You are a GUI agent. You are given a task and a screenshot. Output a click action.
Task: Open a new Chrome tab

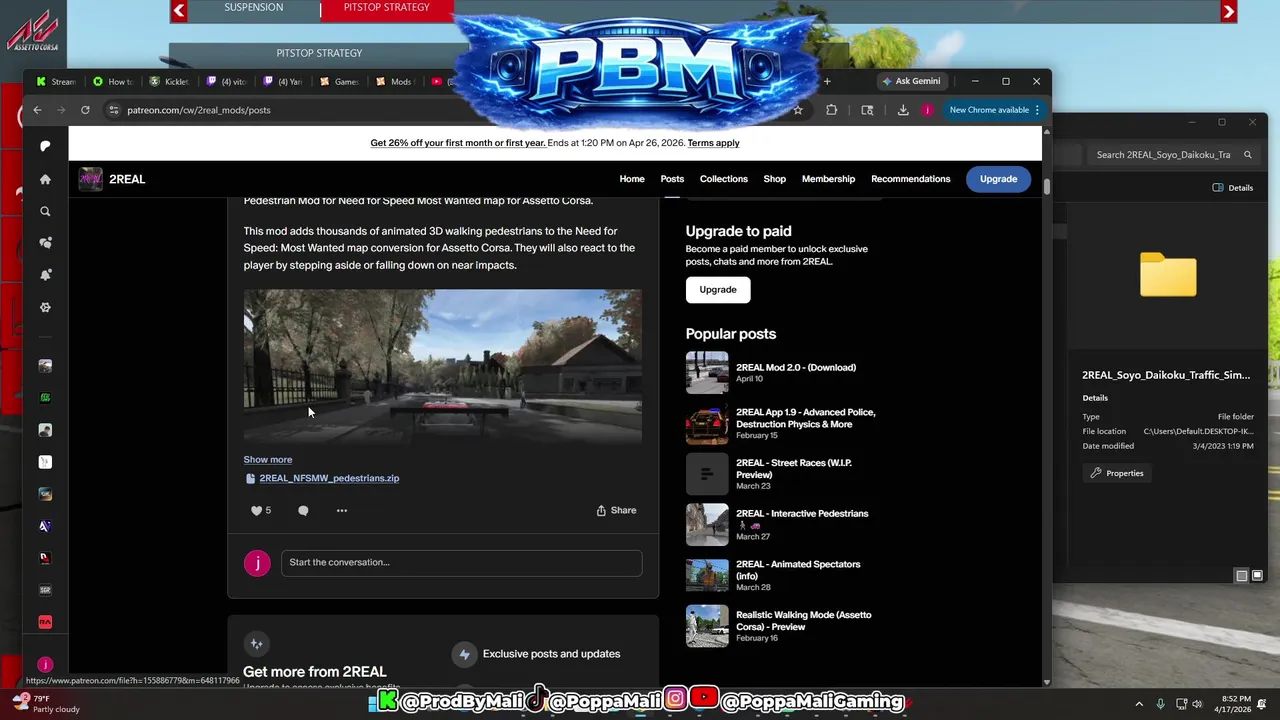827,81
